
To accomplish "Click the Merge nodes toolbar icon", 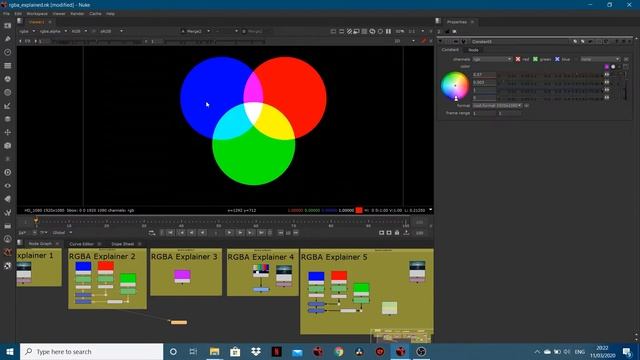I will coord(7,119).
